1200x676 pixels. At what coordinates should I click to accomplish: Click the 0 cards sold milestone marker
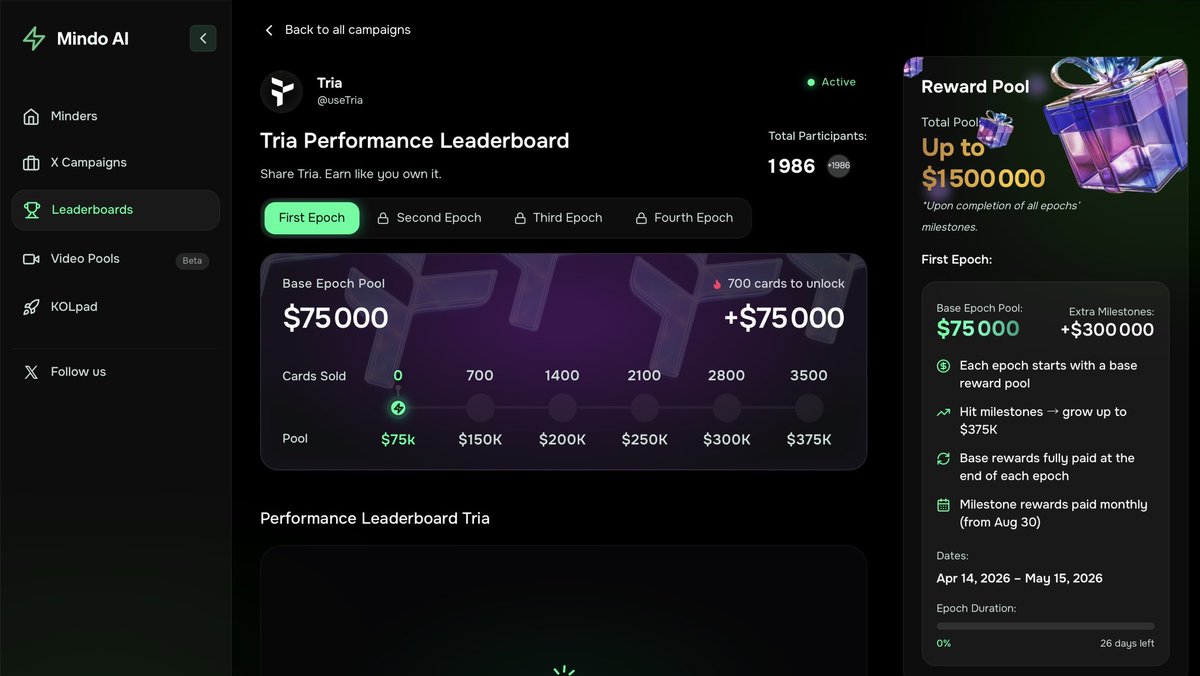pos(398,408)
